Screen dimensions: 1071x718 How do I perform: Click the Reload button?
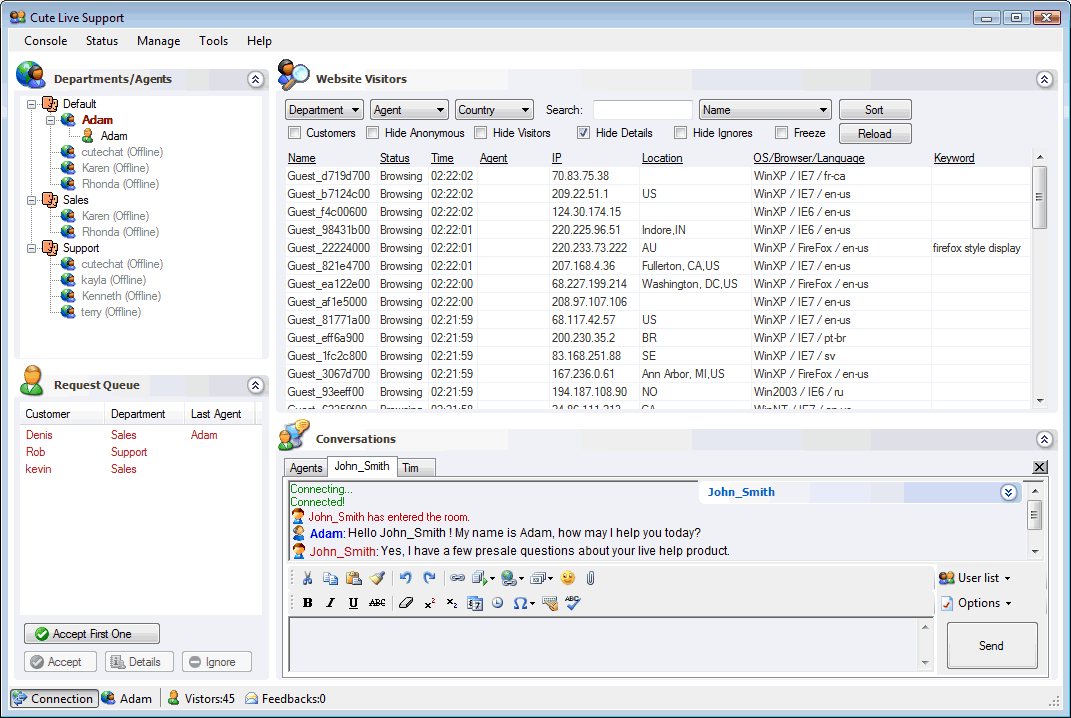pyautogui.click(x=874, y=134)
